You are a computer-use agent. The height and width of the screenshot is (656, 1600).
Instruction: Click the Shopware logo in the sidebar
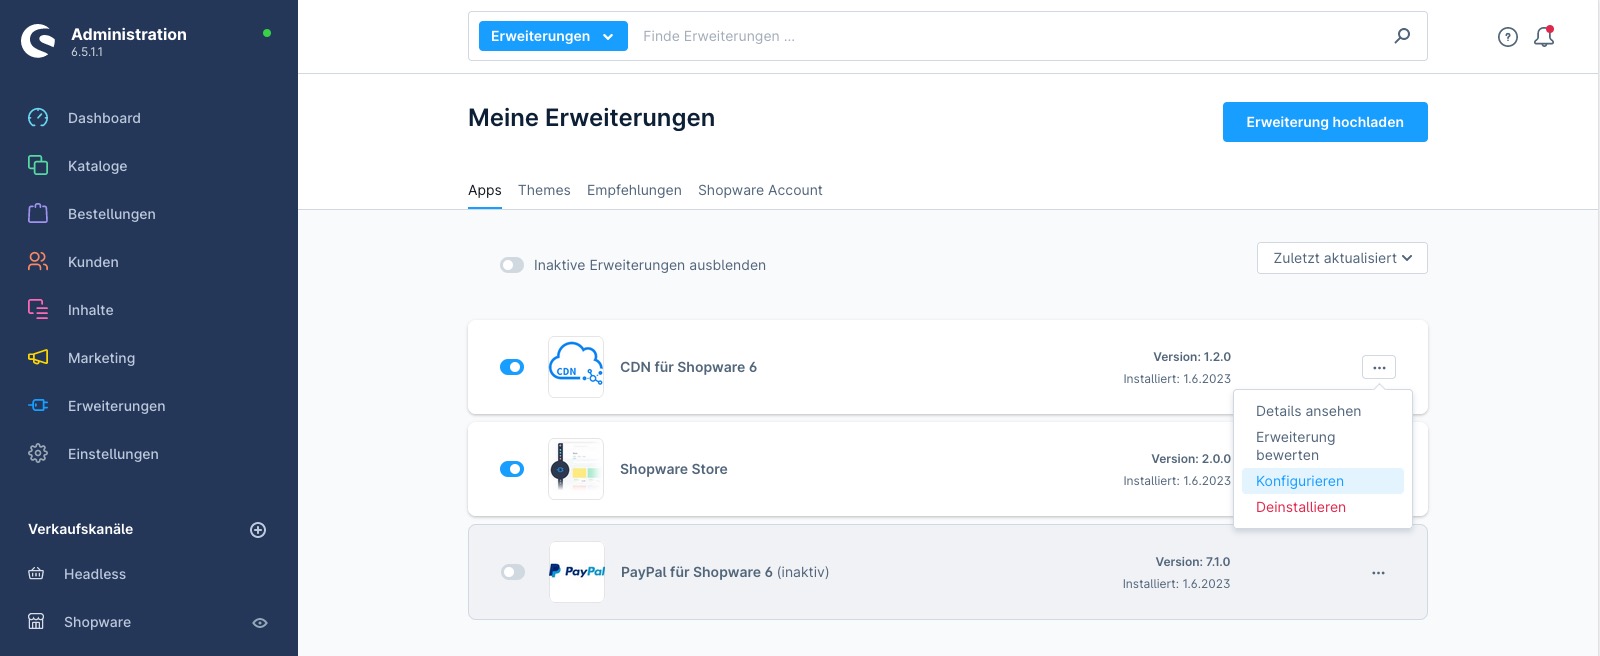point(38,41)
